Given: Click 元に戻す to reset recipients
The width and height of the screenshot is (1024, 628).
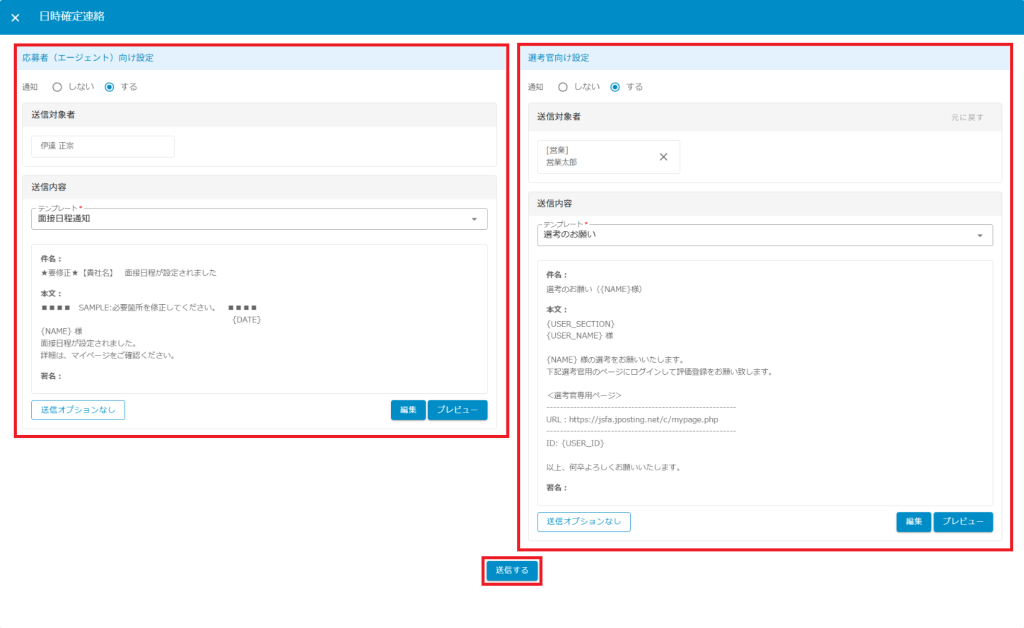Looking at the screenshot, I should (967, 118).
